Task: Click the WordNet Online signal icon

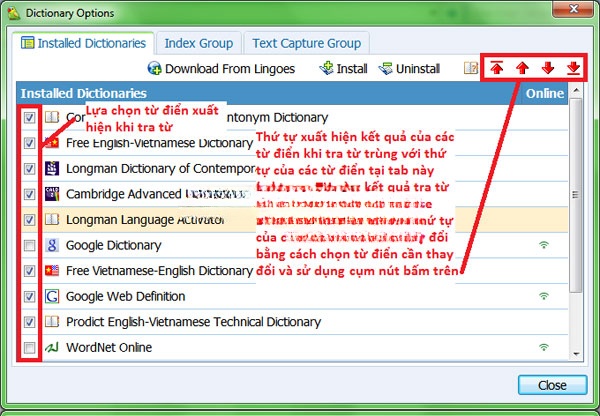Action: tap(544, 347)
